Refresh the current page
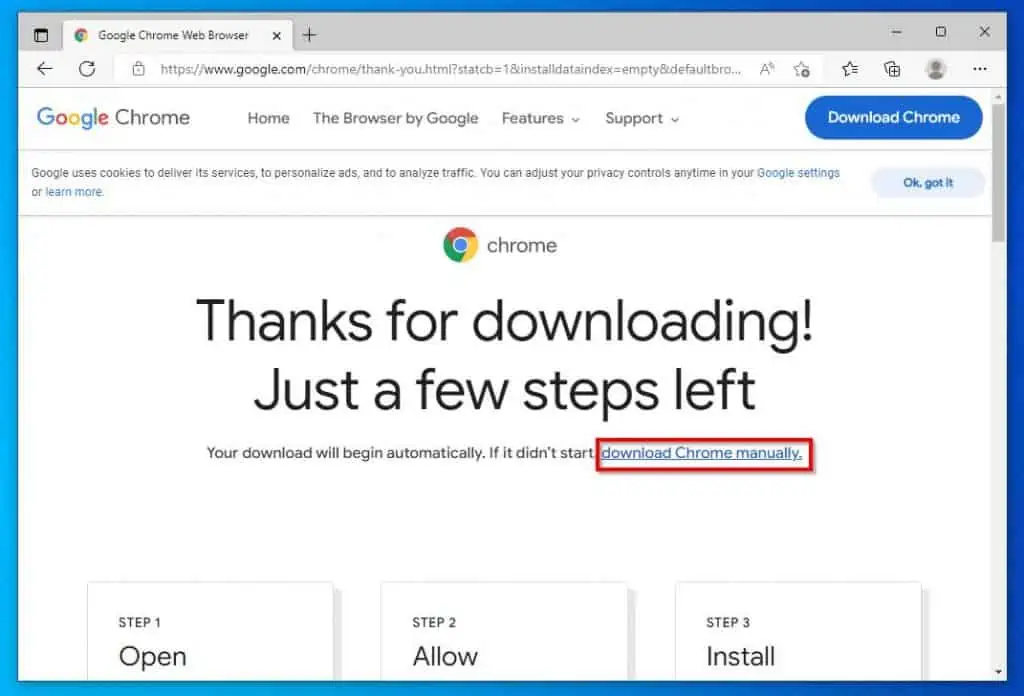 [87, 69]
